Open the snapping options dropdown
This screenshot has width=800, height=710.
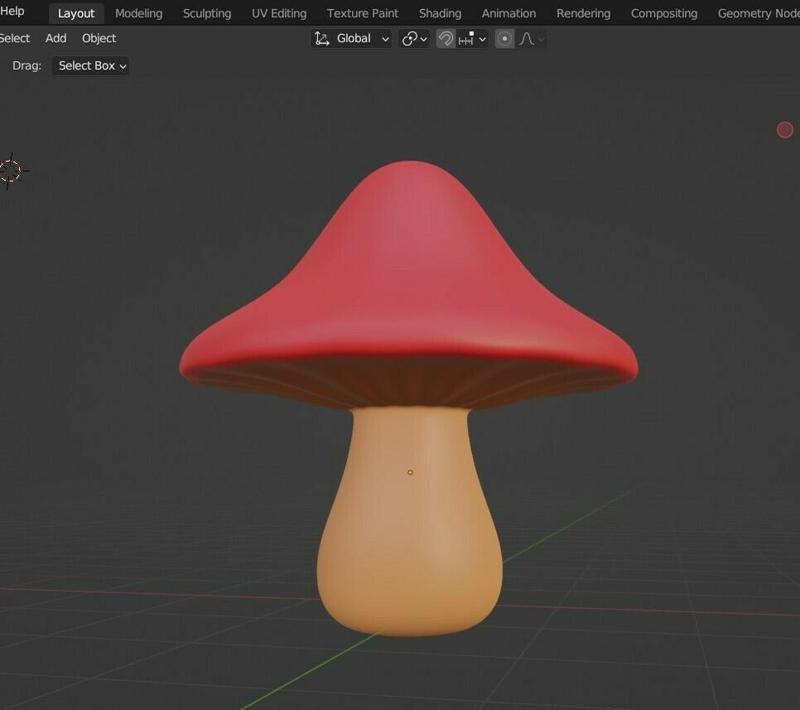[x=472, y=39]
